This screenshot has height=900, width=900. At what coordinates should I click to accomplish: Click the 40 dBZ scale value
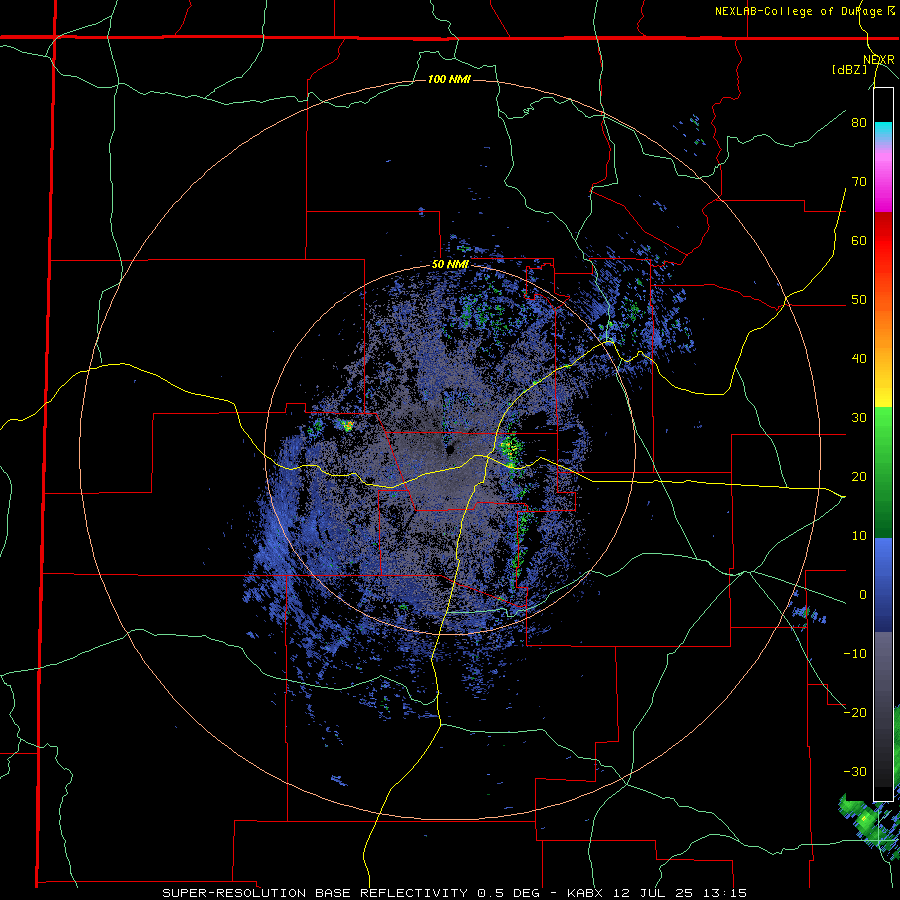859,359
